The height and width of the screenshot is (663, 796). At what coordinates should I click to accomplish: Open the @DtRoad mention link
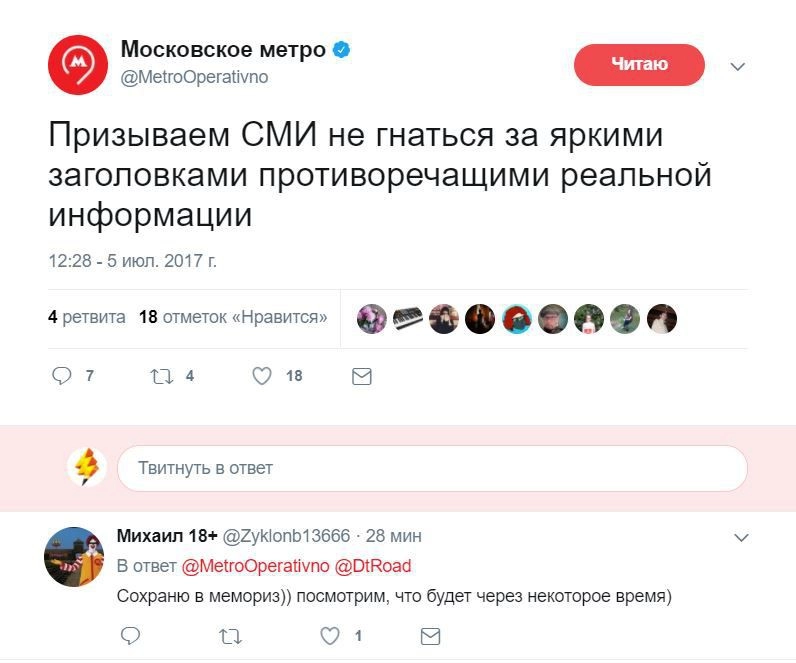[x=372, y=566]
